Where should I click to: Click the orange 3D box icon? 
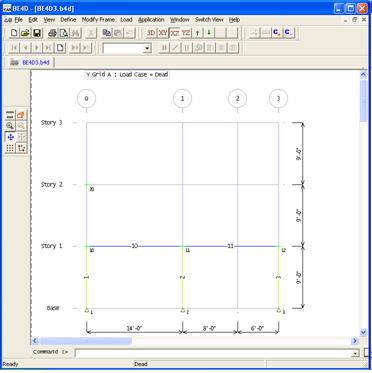21,115
